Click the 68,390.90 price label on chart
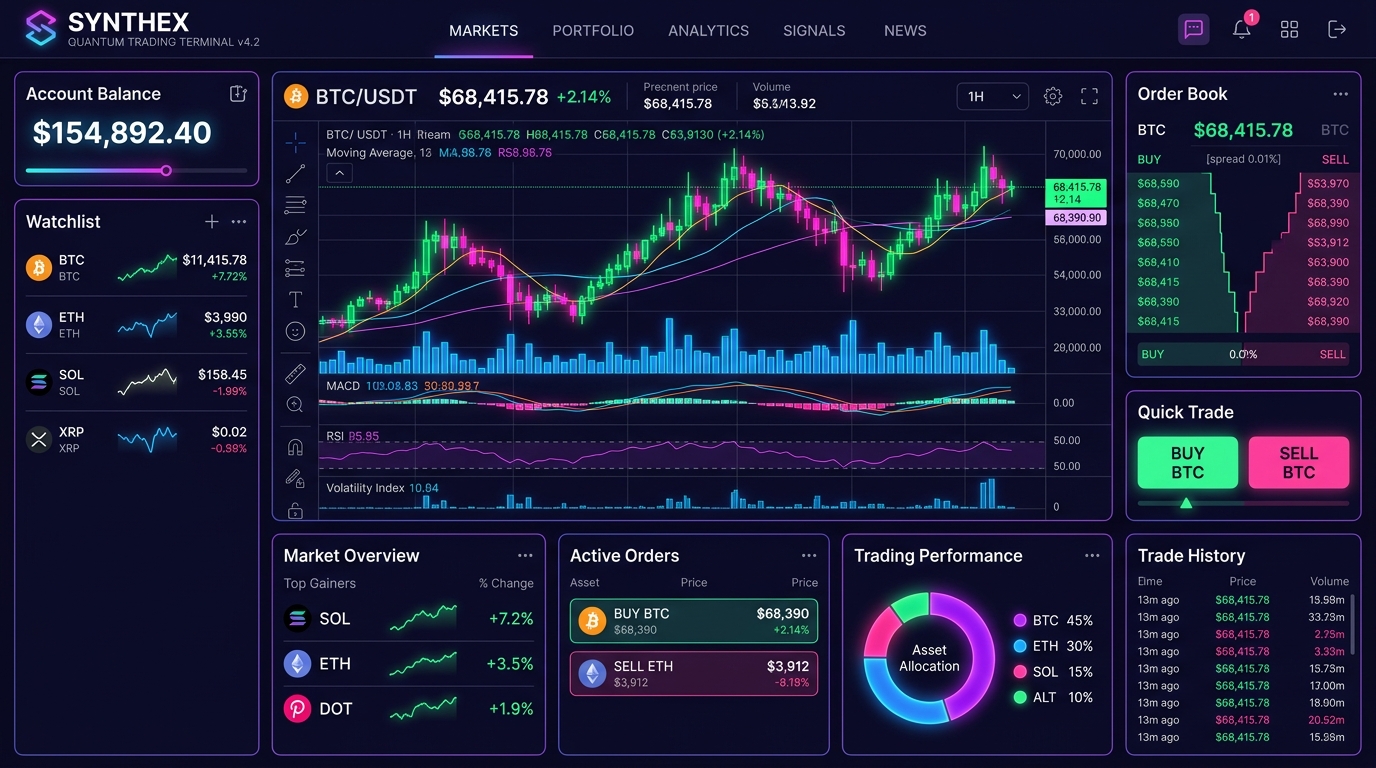Image resolution: width=1376 pixels, height=768 pixels. click(1077, 217)
